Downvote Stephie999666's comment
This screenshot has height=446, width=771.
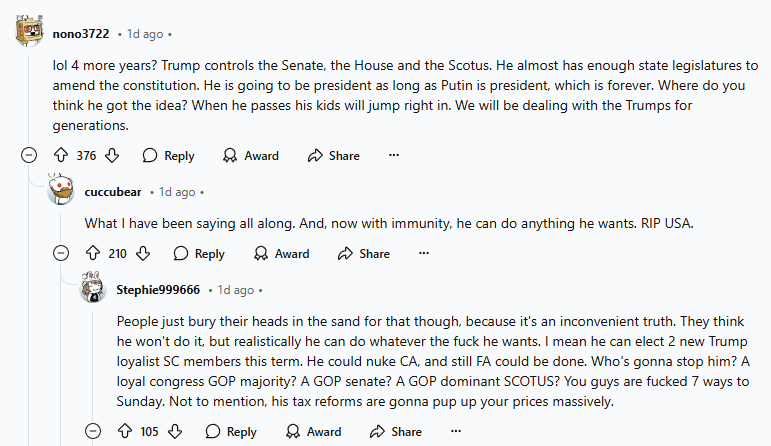point(175,432)
